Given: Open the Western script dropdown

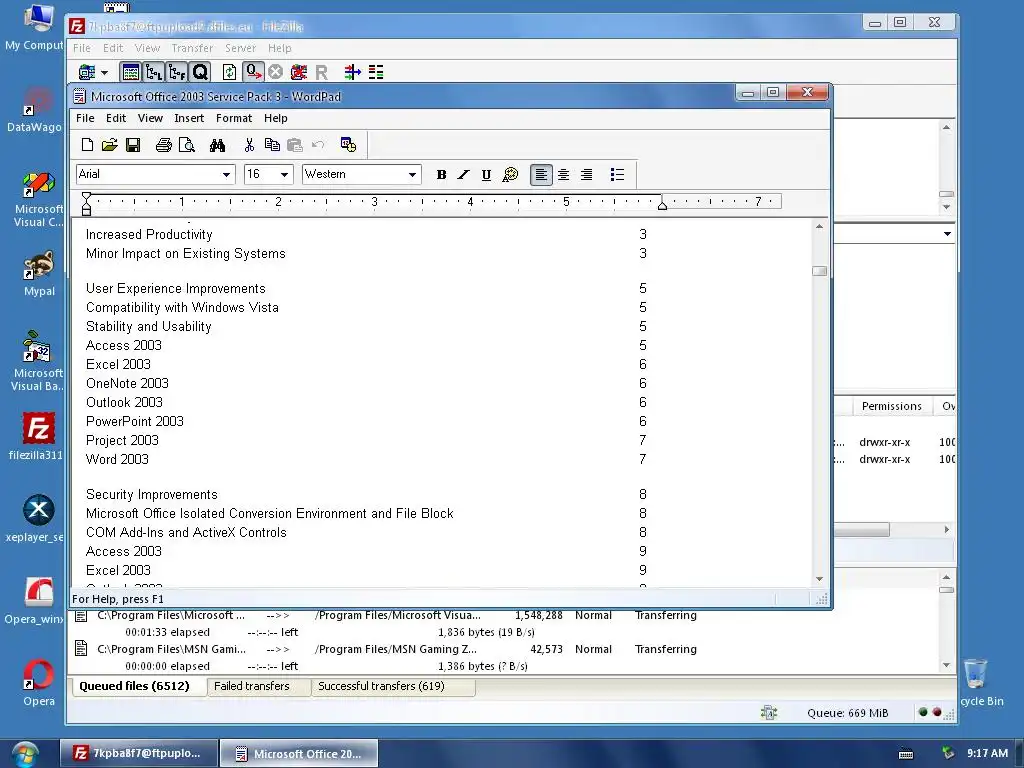Looking at the screenshot, I should coord(412,174).
